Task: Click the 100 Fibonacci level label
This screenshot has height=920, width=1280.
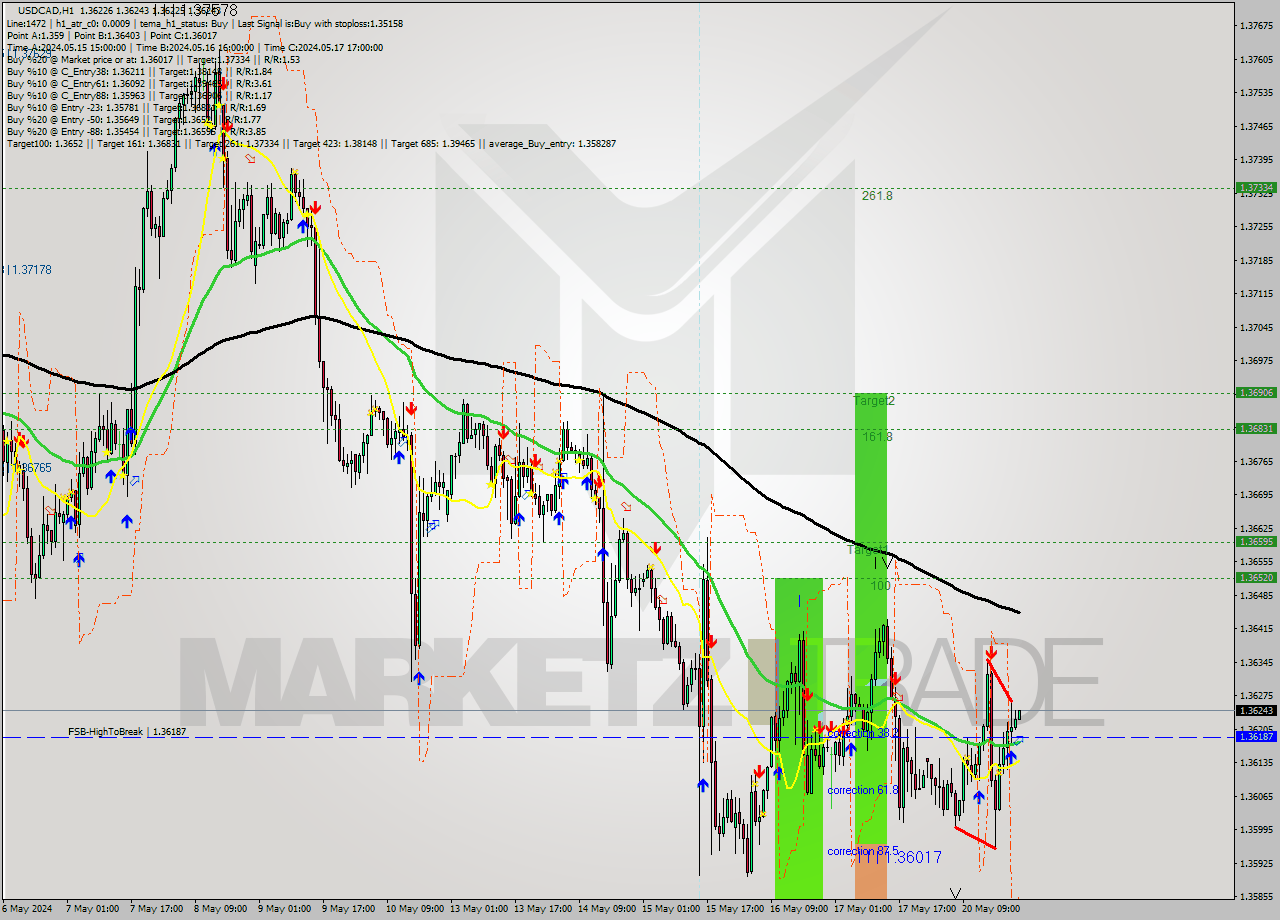Action: tap(880, 586)
